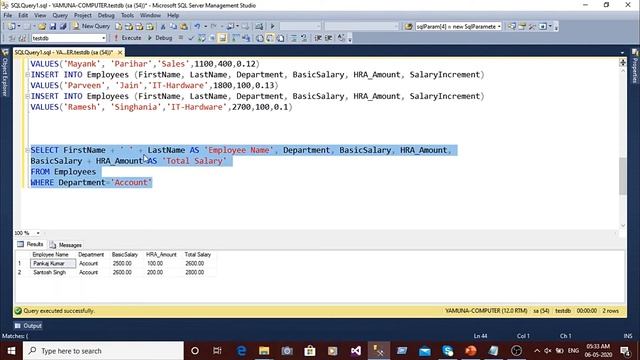Click the Decrease Indent icon

(x=318, y=38)
